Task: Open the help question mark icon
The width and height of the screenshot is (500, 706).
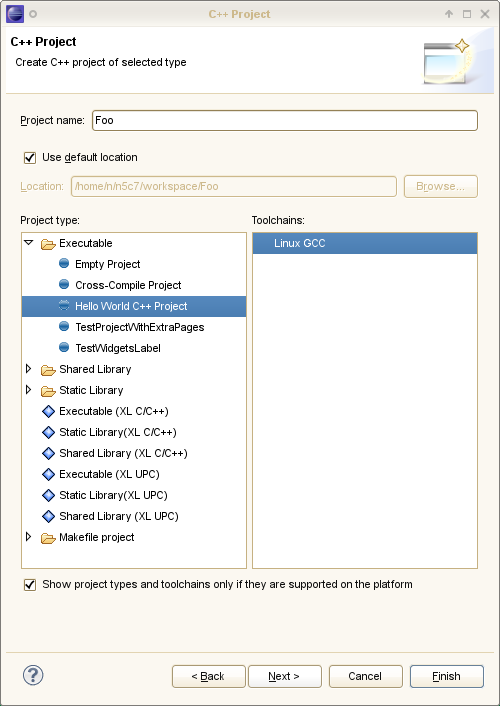Action: tap(33, 675)
